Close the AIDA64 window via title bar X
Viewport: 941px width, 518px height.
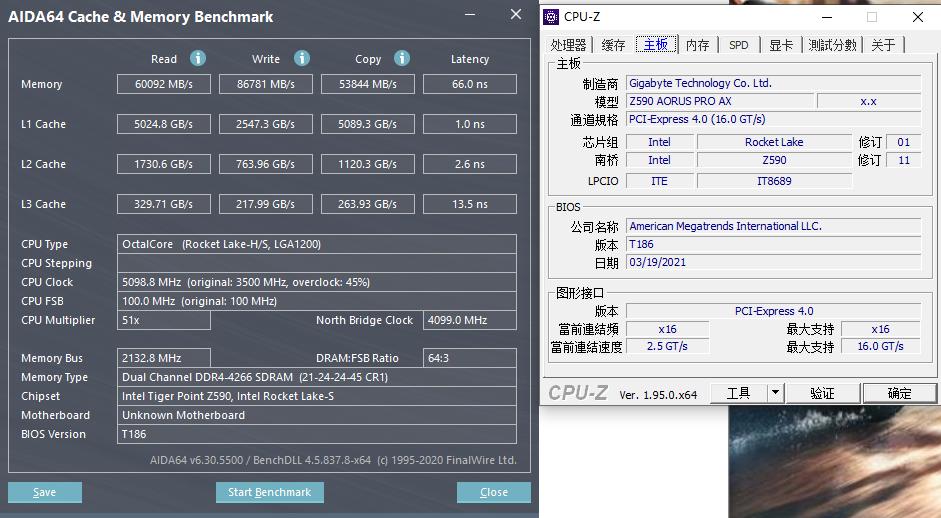(x=516, y=14)
